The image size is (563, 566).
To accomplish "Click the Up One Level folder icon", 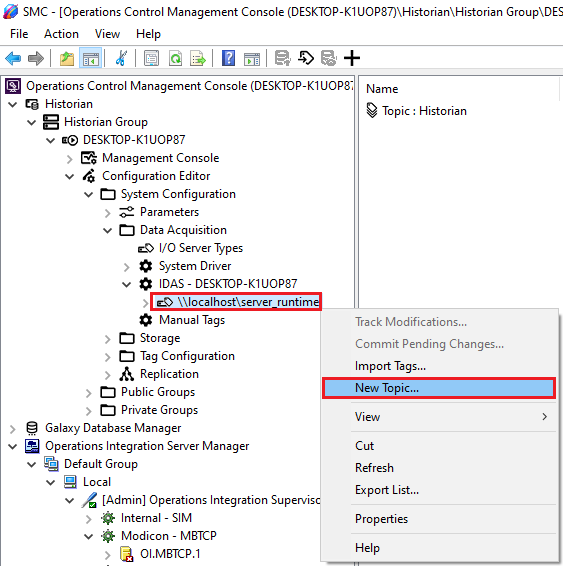I will click(x=67, y=58).
